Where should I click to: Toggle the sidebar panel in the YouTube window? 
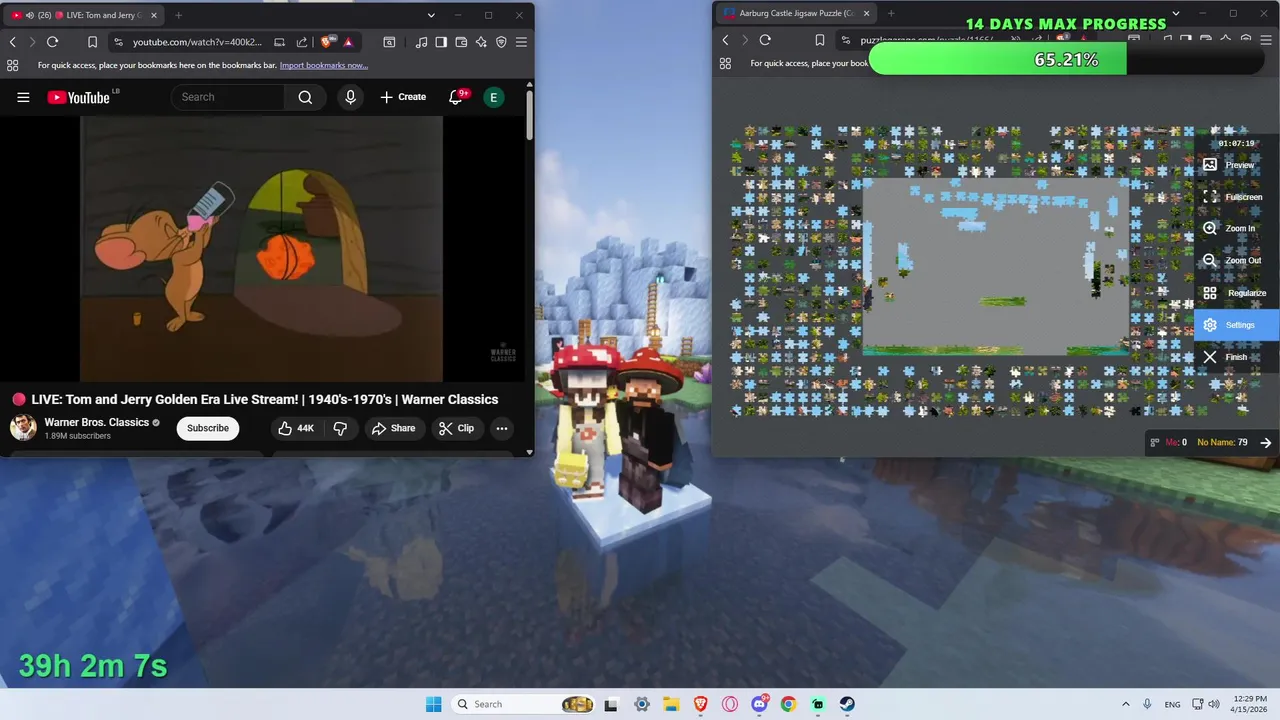(x=441, y=42)
